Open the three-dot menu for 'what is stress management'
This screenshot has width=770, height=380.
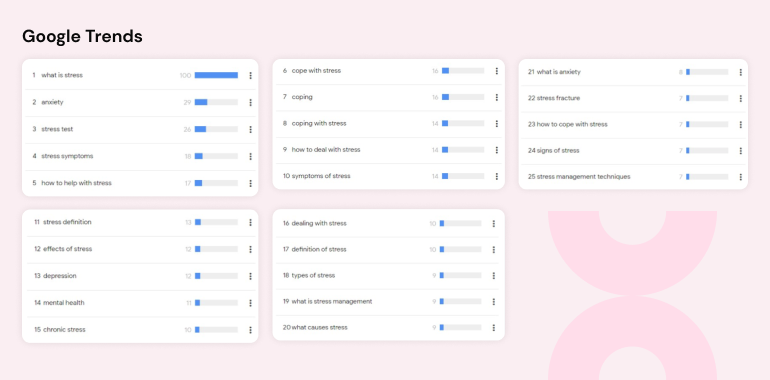click(494, 301)
